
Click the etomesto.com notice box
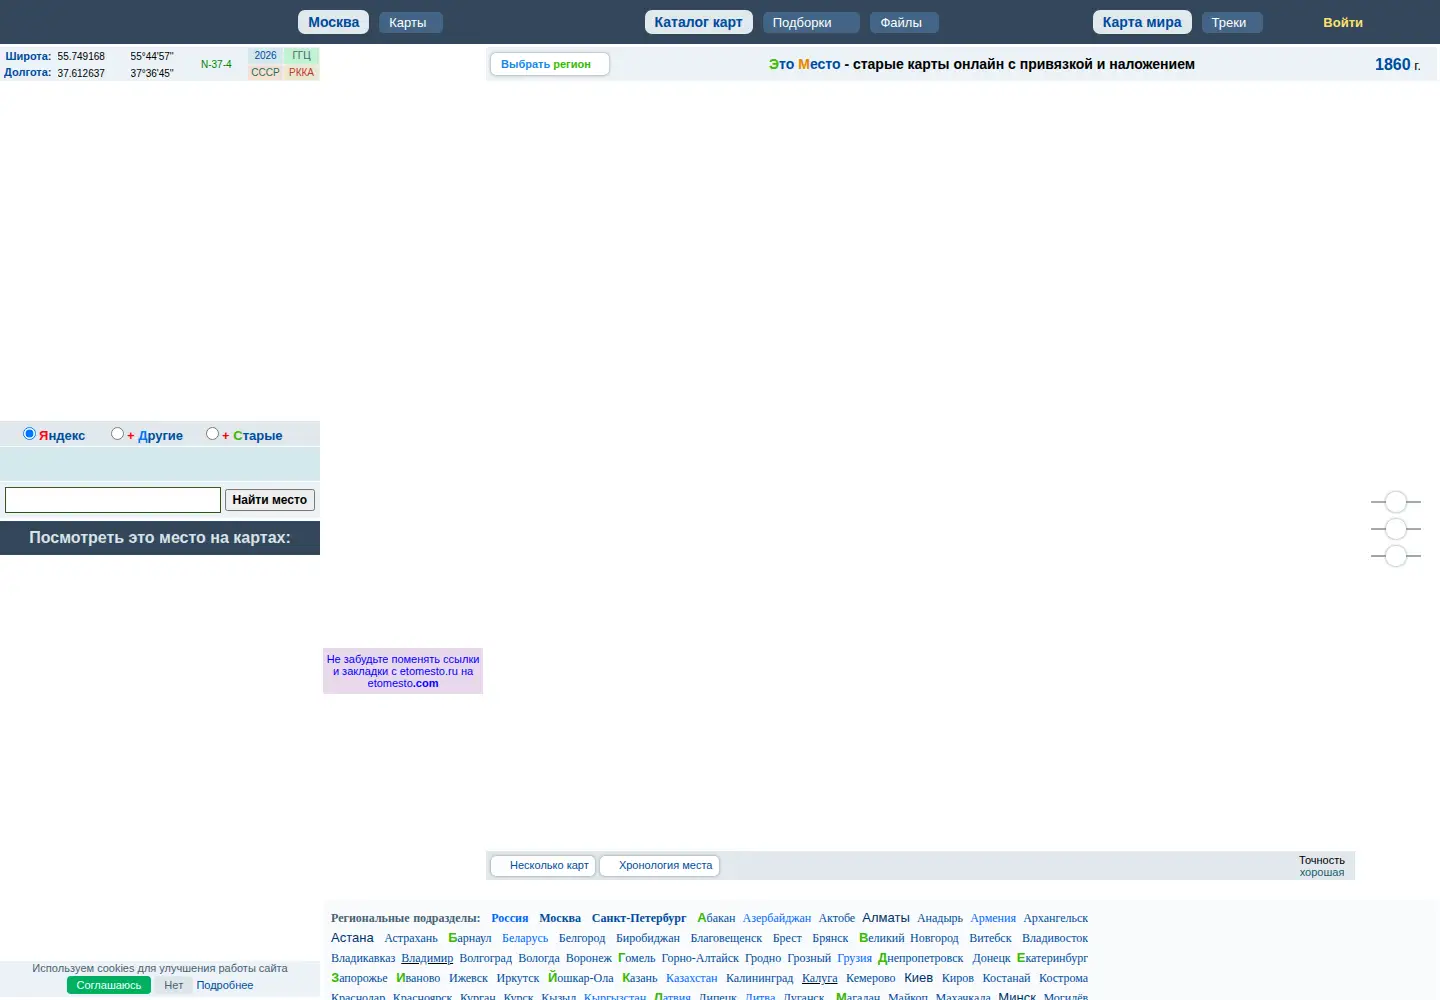click(x=403, y=671)
